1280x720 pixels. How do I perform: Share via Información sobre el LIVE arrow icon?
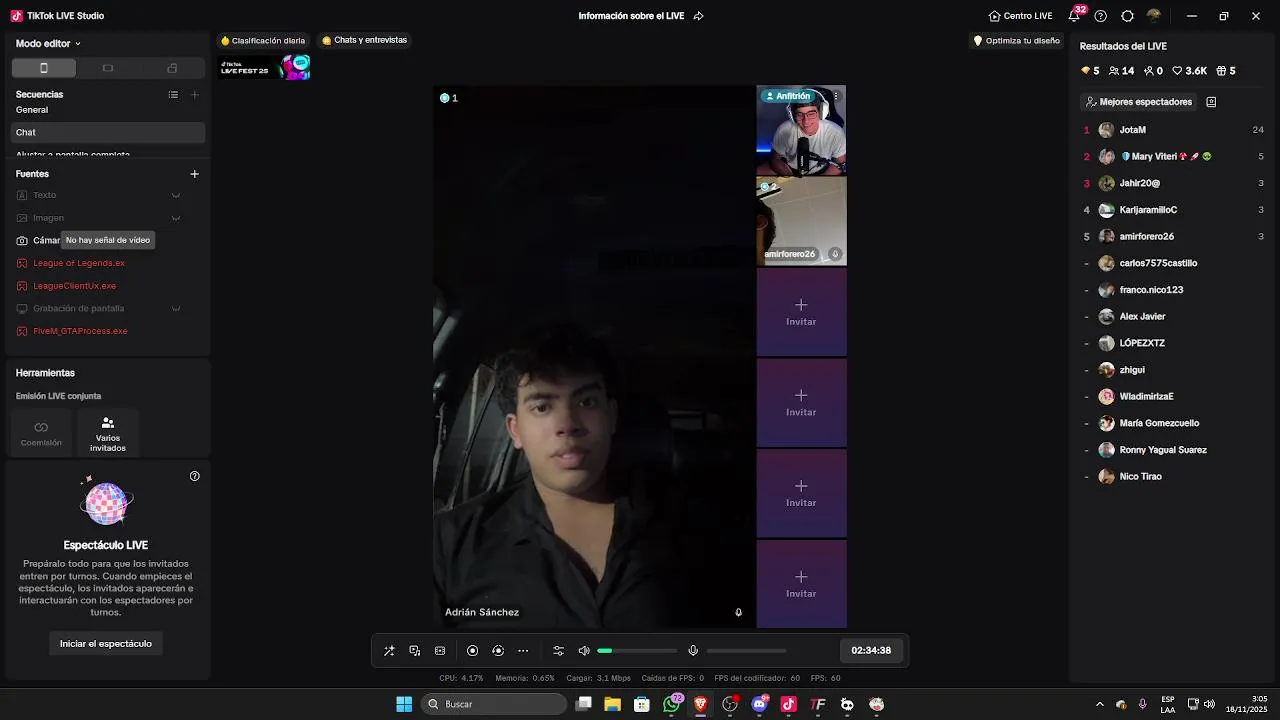coord(699,16)
